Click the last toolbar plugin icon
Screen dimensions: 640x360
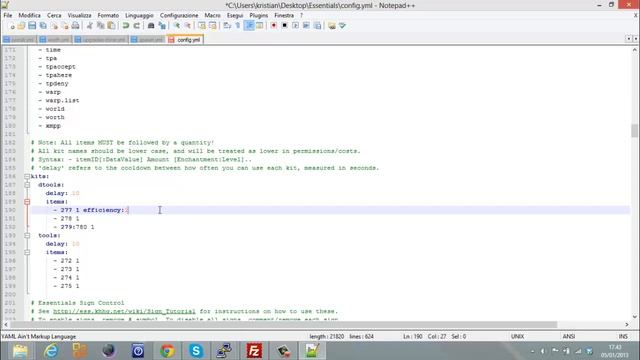point(342,26)
